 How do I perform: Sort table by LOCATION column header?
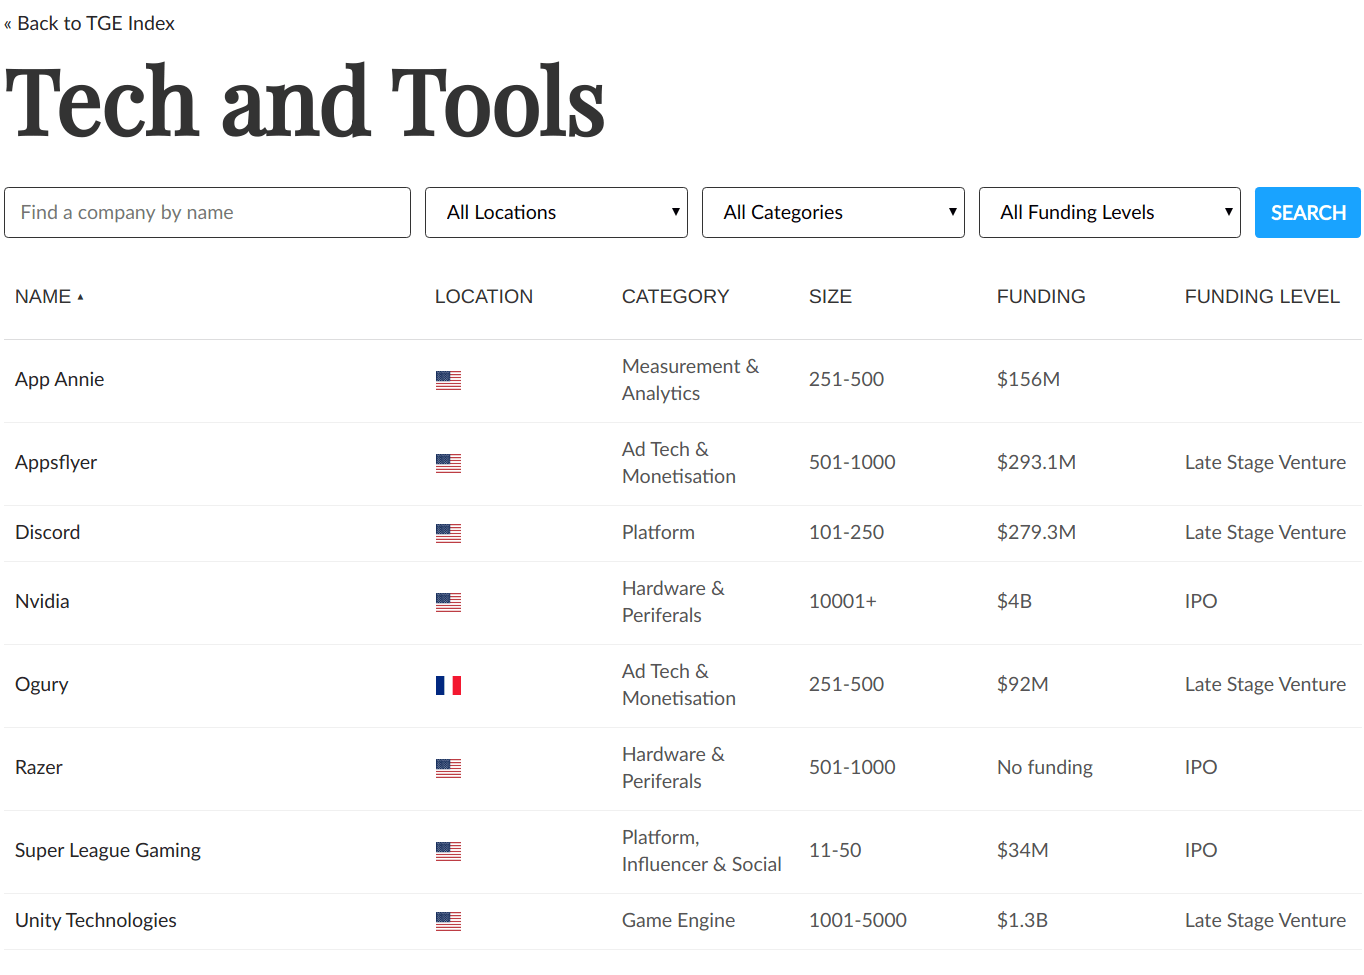click(x=484, y=297)
